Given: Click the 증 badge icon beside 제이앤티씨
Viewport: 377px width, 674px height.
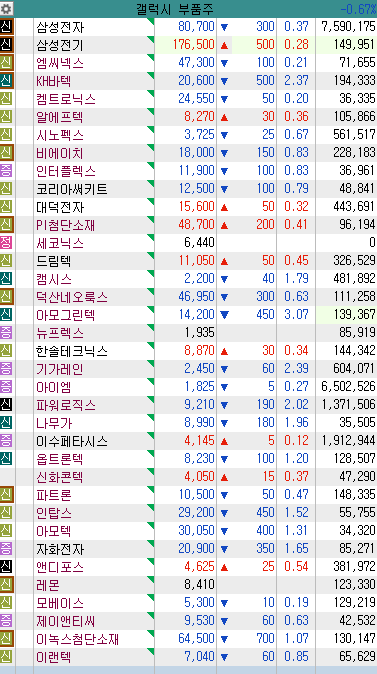Looking at the screenshot, I should (6, 621).
